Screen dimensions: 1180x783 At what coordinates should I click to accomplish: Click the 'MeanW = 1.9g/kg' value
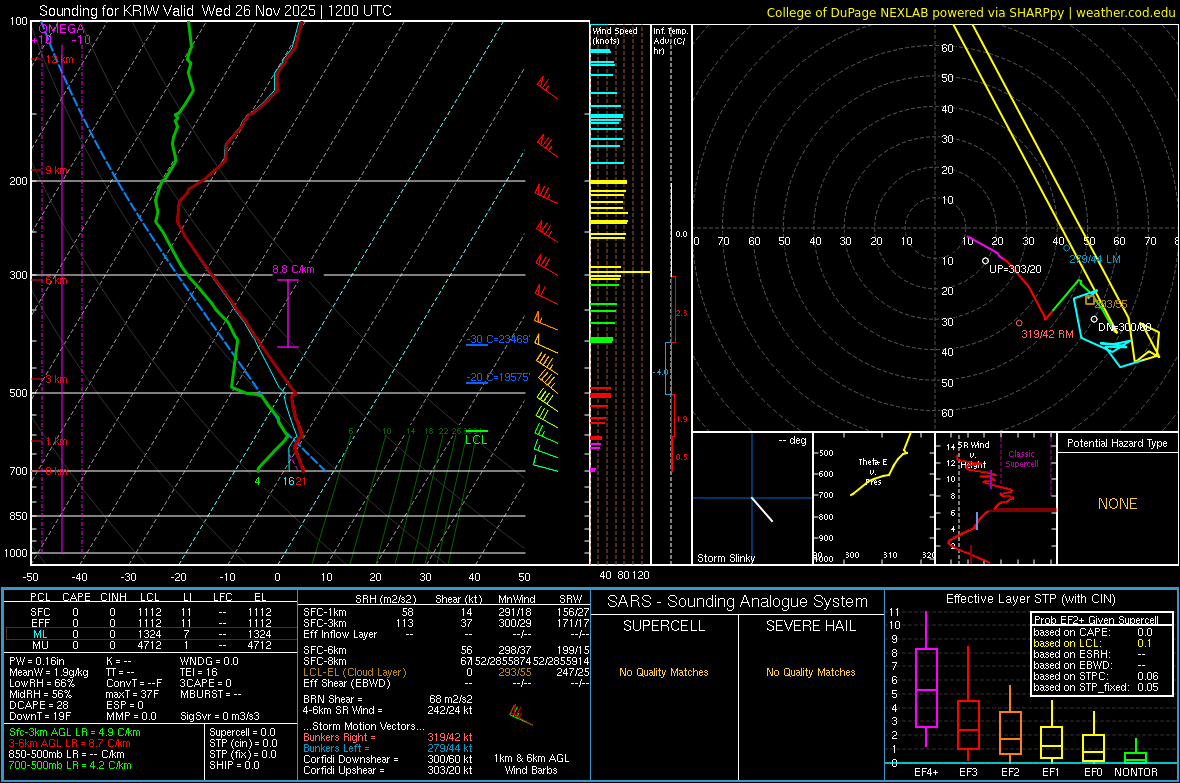click(x=48, y=672)
